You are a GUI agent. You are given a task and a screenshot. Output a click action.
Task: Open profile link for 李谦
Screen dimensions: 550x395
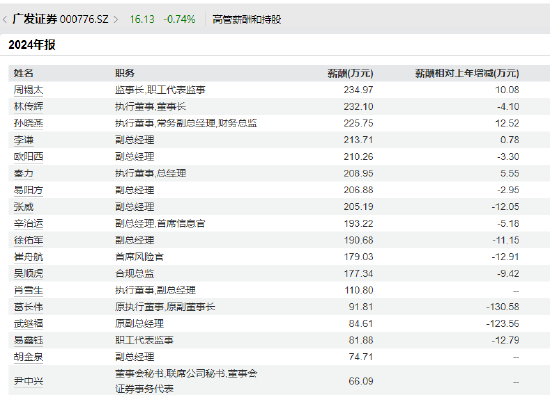coord(24,140)
